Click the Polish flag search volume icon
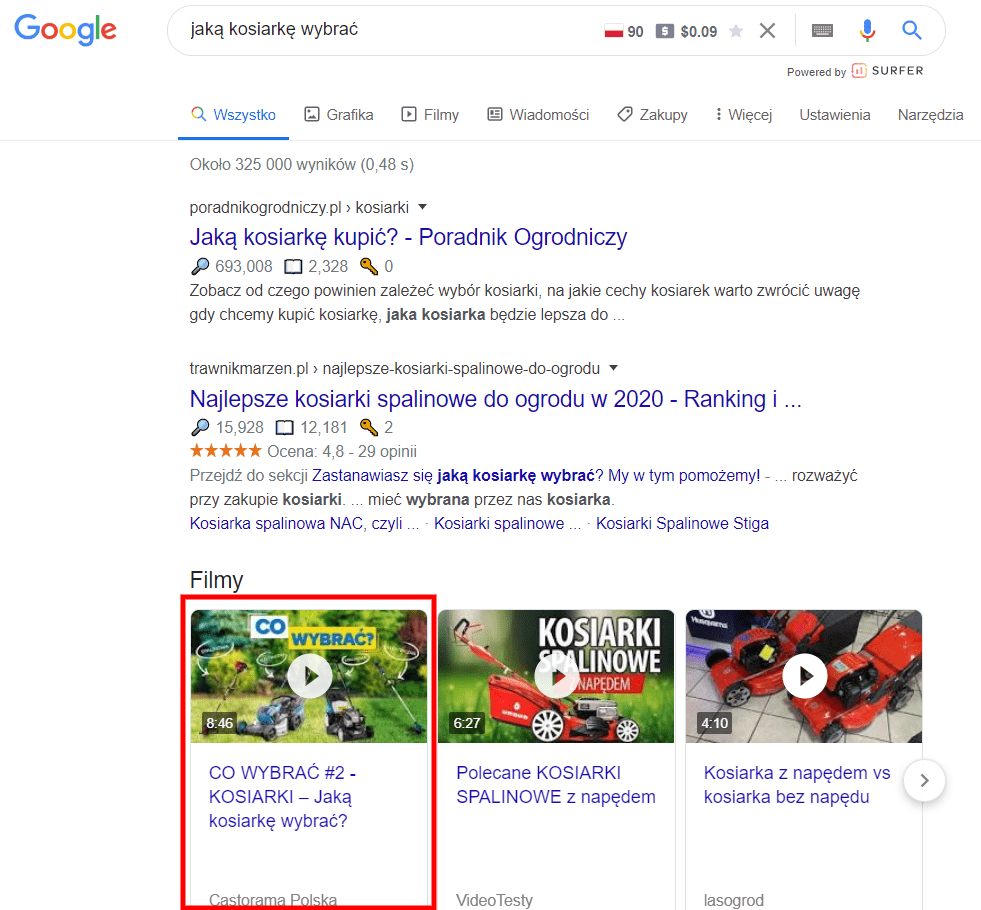Image resolution: width=981 pixels, height=910 pixels. pyautogui.click(x=614, y=31)
